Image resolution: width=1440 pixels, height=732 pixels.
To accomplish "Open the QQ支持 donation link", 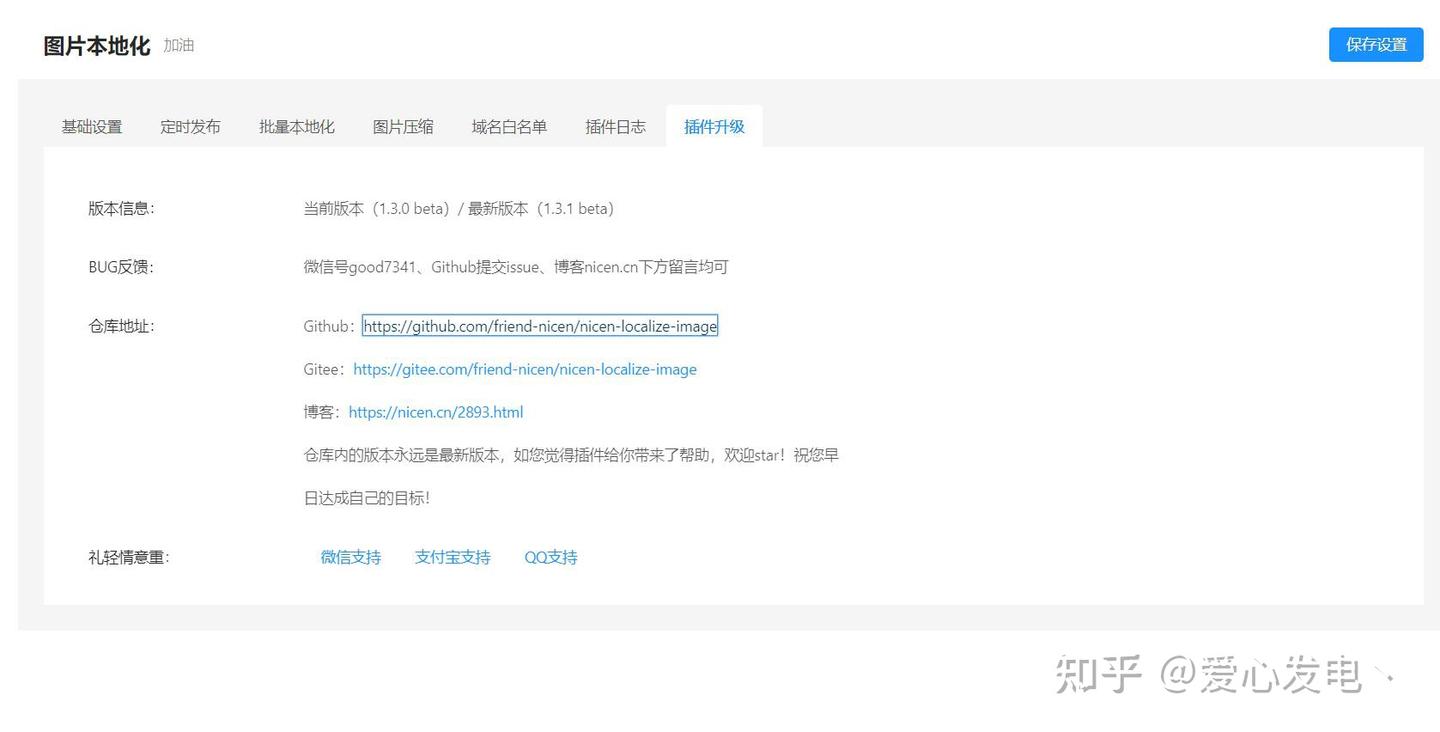I will pyautogui.click(x=550, y=557).
